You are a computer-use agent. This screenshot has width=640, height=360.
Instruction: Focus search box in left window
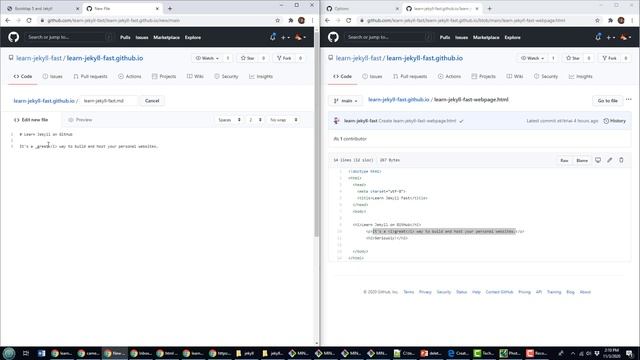[69, 37]
